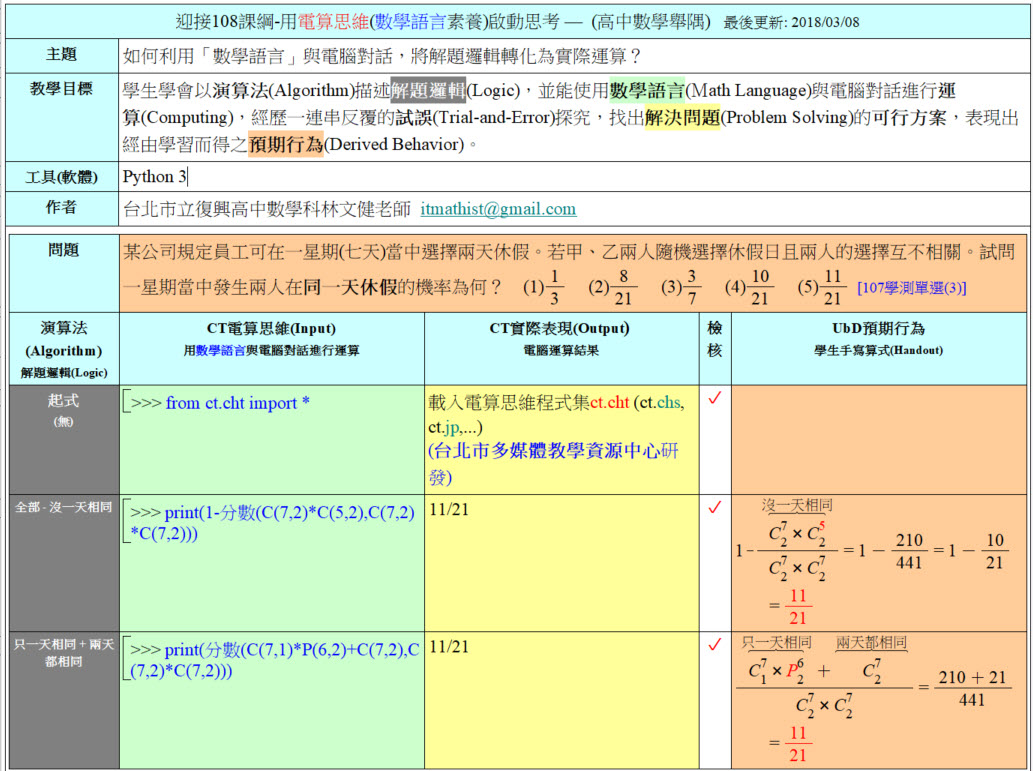The width and height of the screenshot is (1033, 771).
Task: Select the 作者 label cell
Action: tap(62, 208)
